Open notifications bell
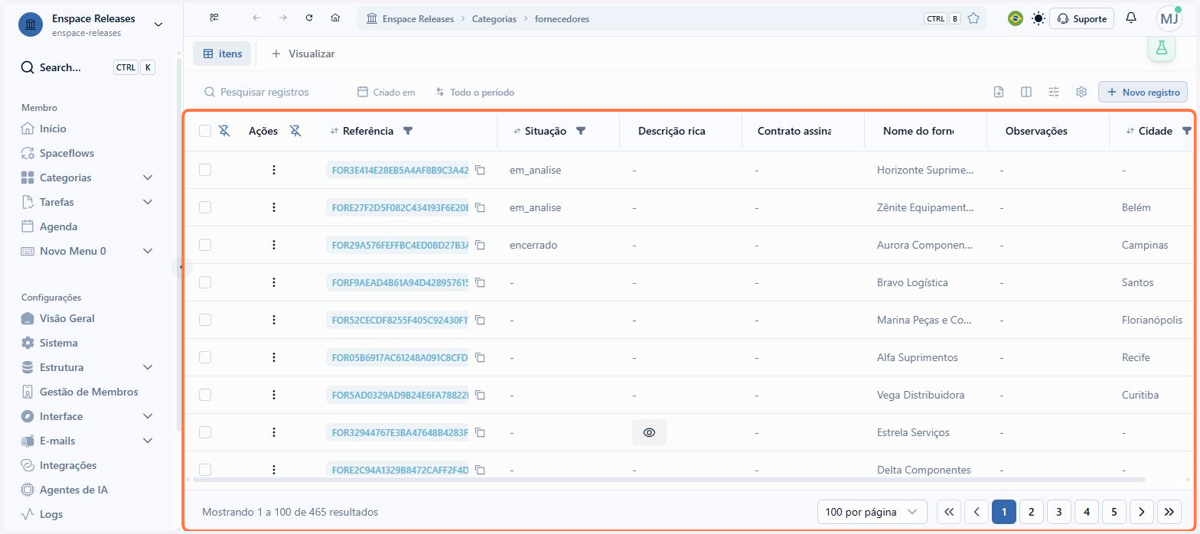Image resolution: width=1200 pixels, height=534 pixels. coord(1131,18)
